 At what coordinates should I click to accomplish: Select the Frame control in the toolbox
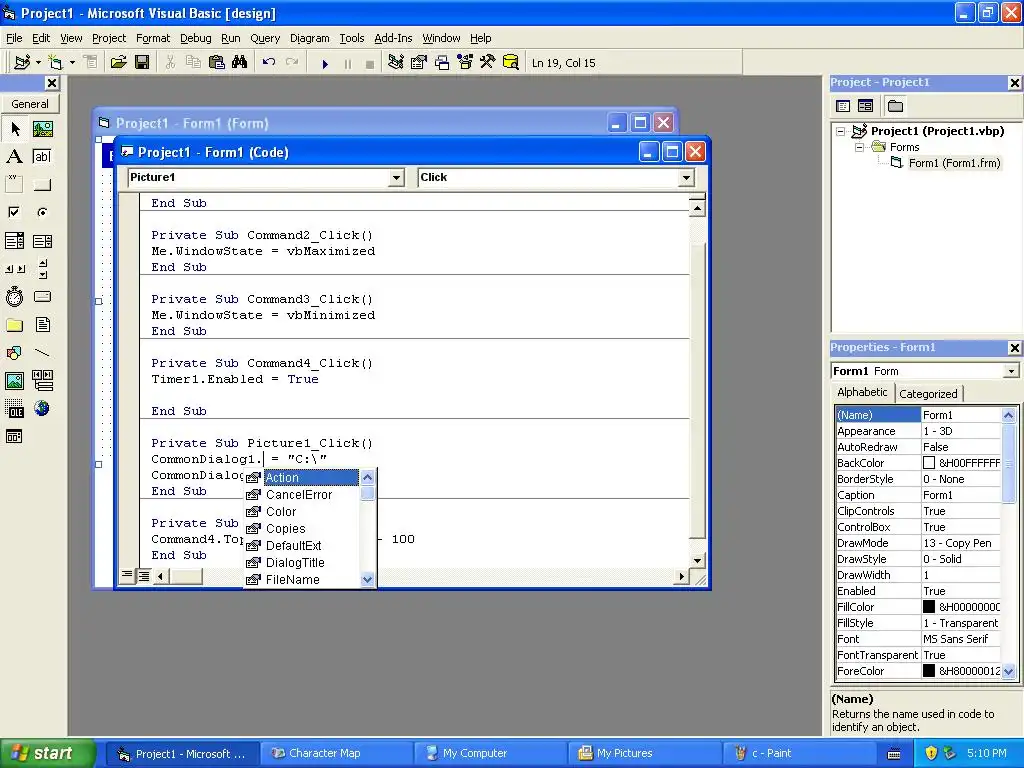click(x=15, y=184)
